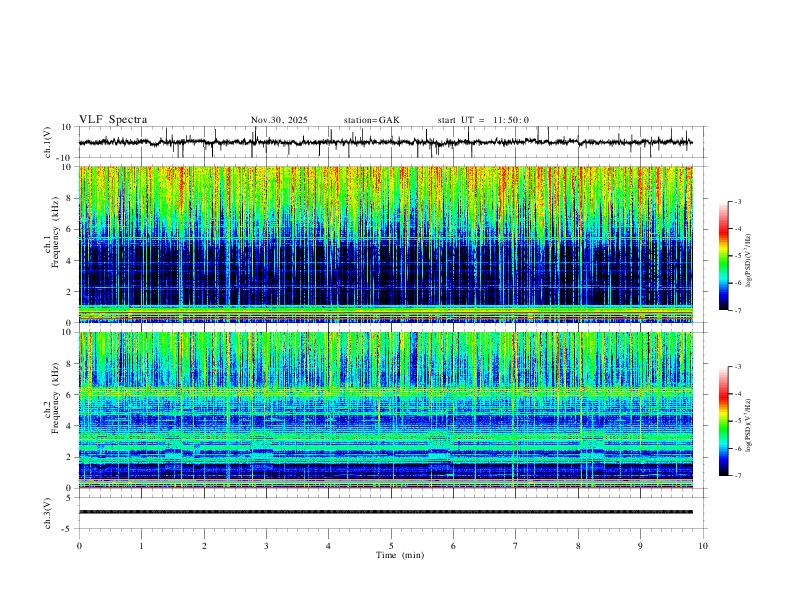Click the "-3" label on ch.2 colorbar
Viewport: 792px width, 612px height.
coord(737,367)
